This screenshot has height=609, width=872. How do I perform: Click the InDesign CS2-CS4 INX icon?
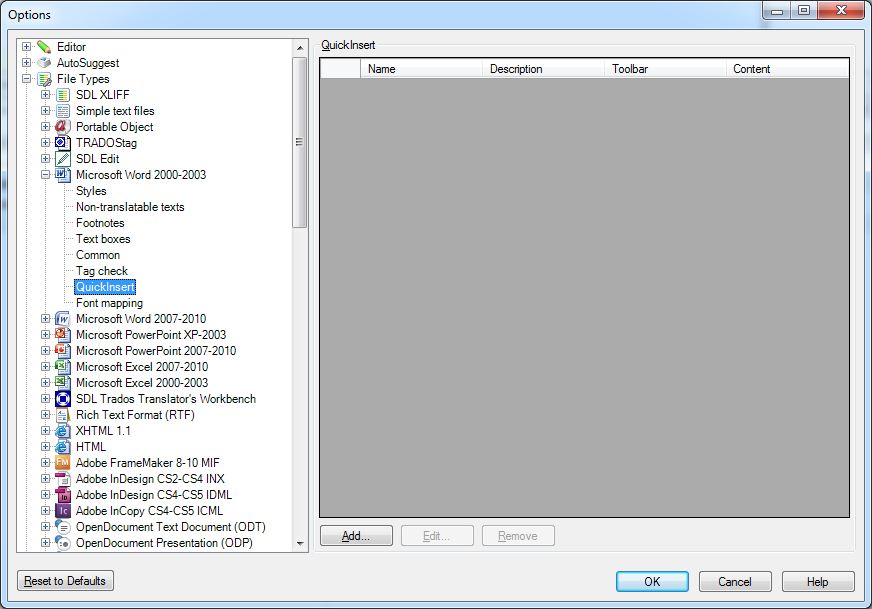tap(63, 479)
